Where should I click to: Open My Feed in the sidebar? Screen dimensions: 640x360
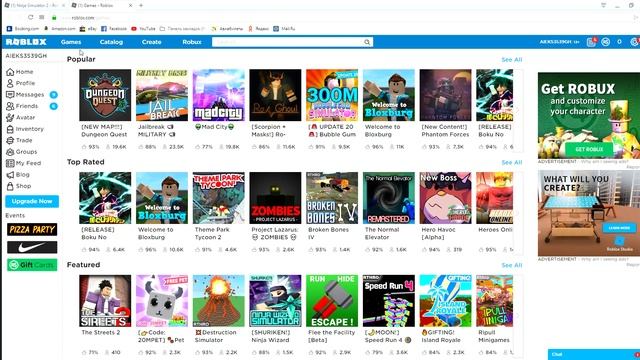(24, 163)
